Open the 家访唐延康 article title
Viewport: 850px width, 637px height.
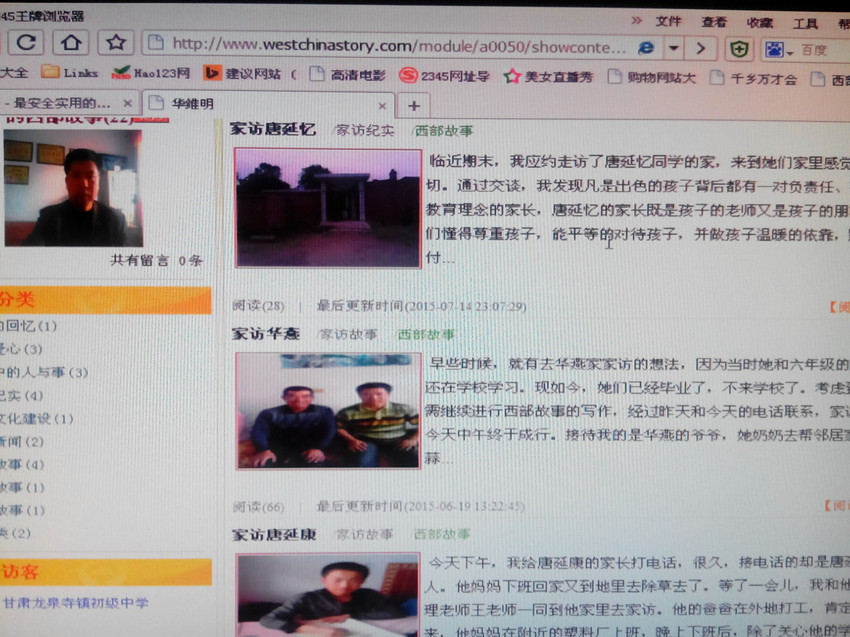[x=274, y=535]
